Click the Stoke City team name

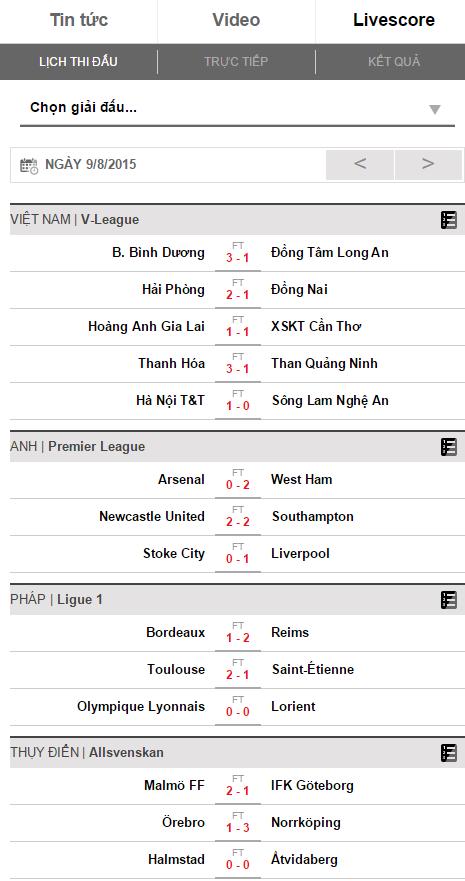174,554
